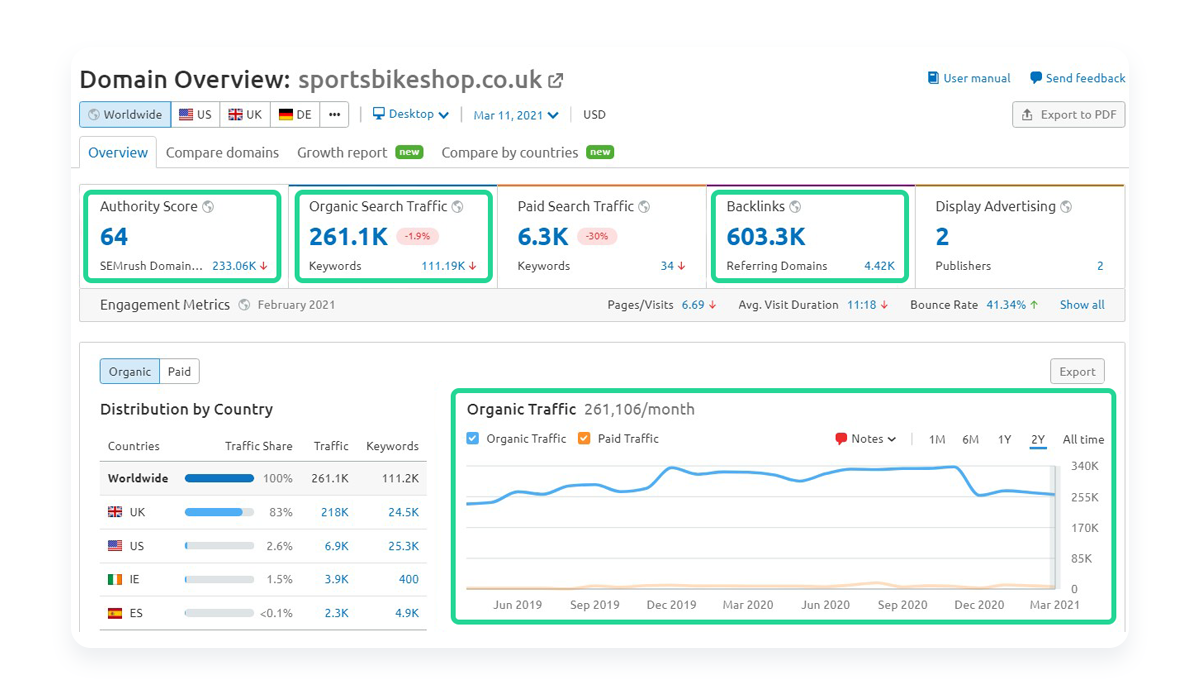Screen dimensions: 1200x700
Task: Click the Spain flag icon in ES row
Action: click(x=115, y=613)
